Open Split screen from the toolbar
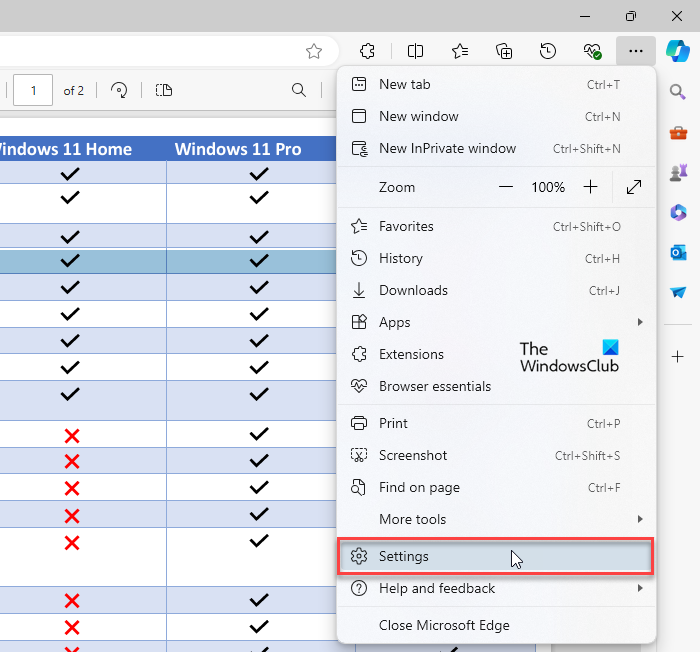The width and height of the screenshot is (700, 652). [415, 51]
